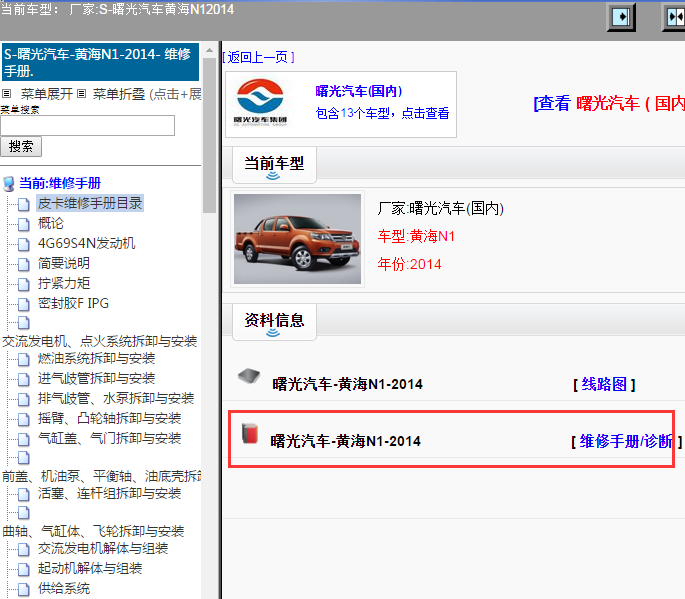Open 排气歧管、水泵拆卸与安装 tree item
Viewport: 685px width, 599px height.
tap(116, 398)
